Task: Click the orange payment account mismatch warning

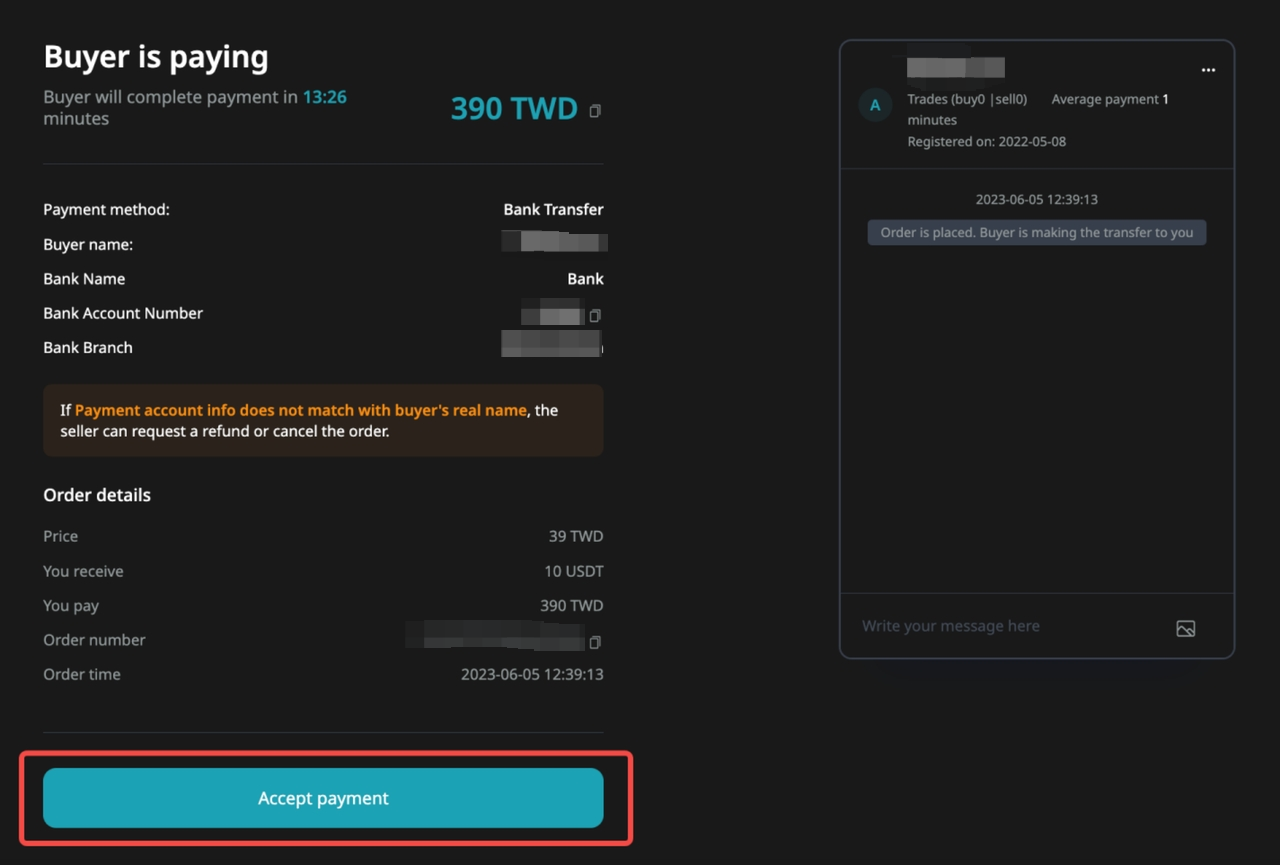Action: click(x=323, y=421)
